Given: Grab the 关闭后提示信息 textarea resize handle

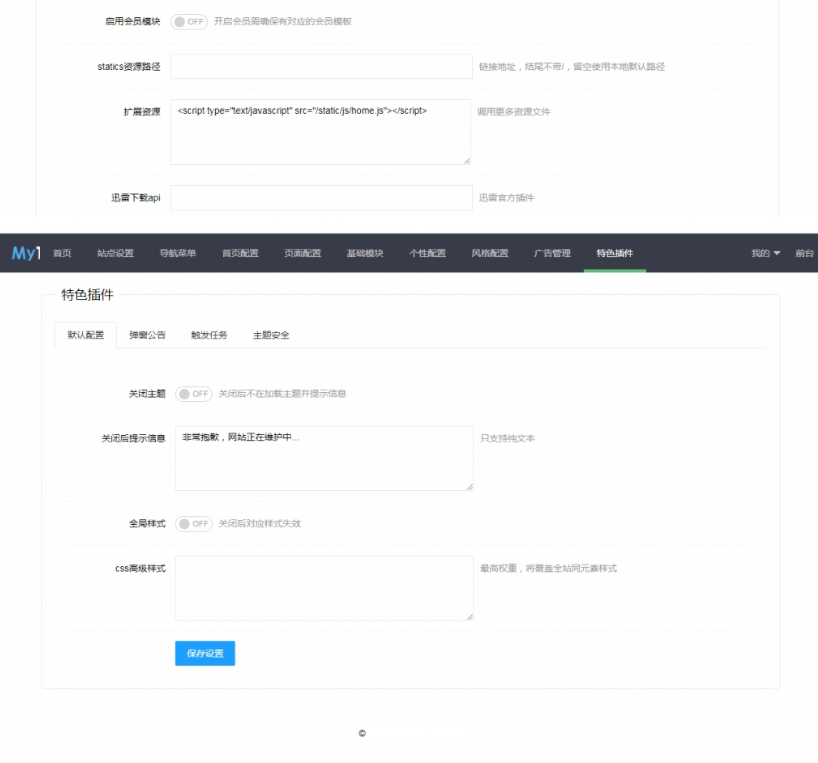Looking at the screenshot, I should 470,487.
